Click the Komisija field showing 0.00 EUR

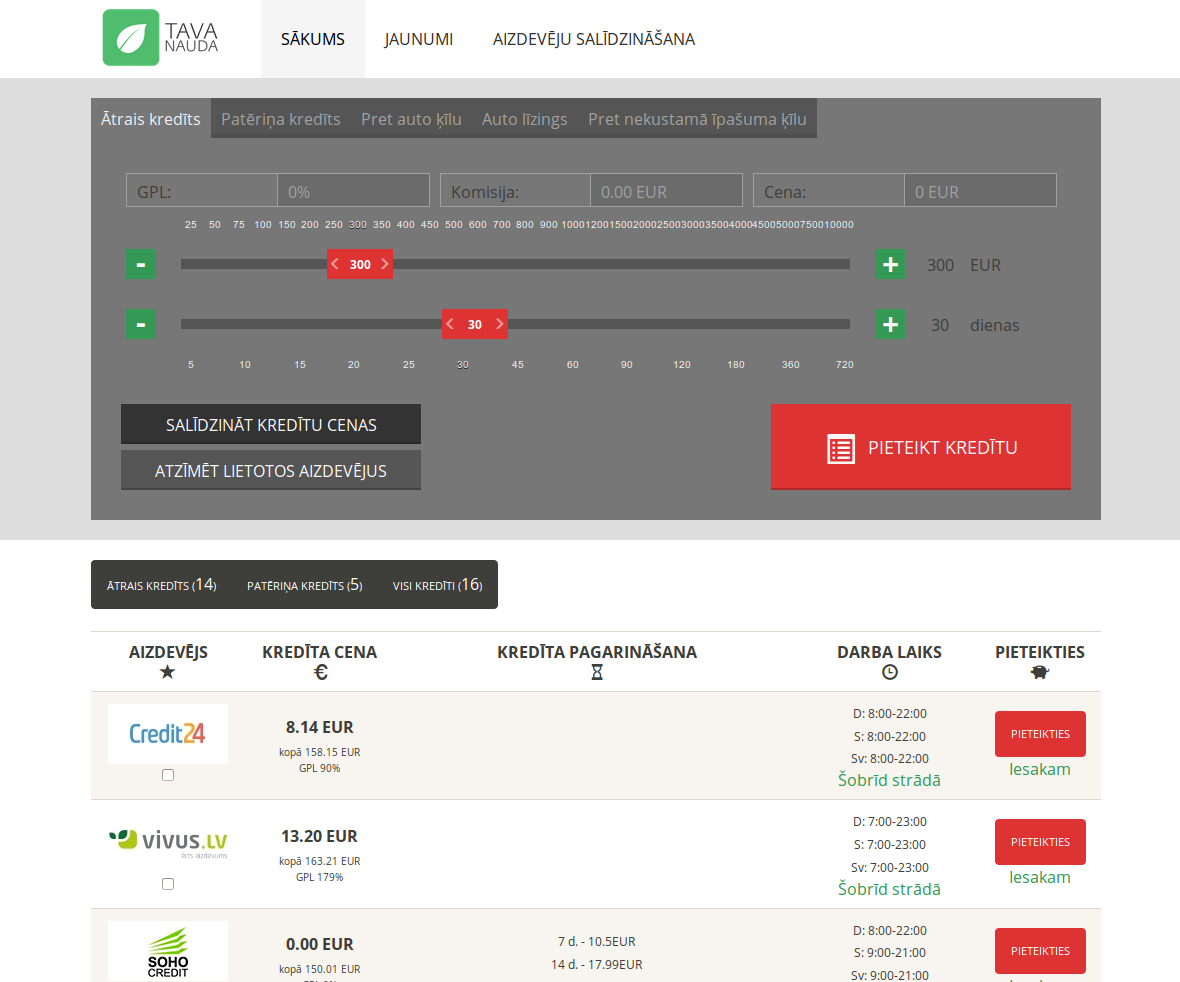pos(666,190)
